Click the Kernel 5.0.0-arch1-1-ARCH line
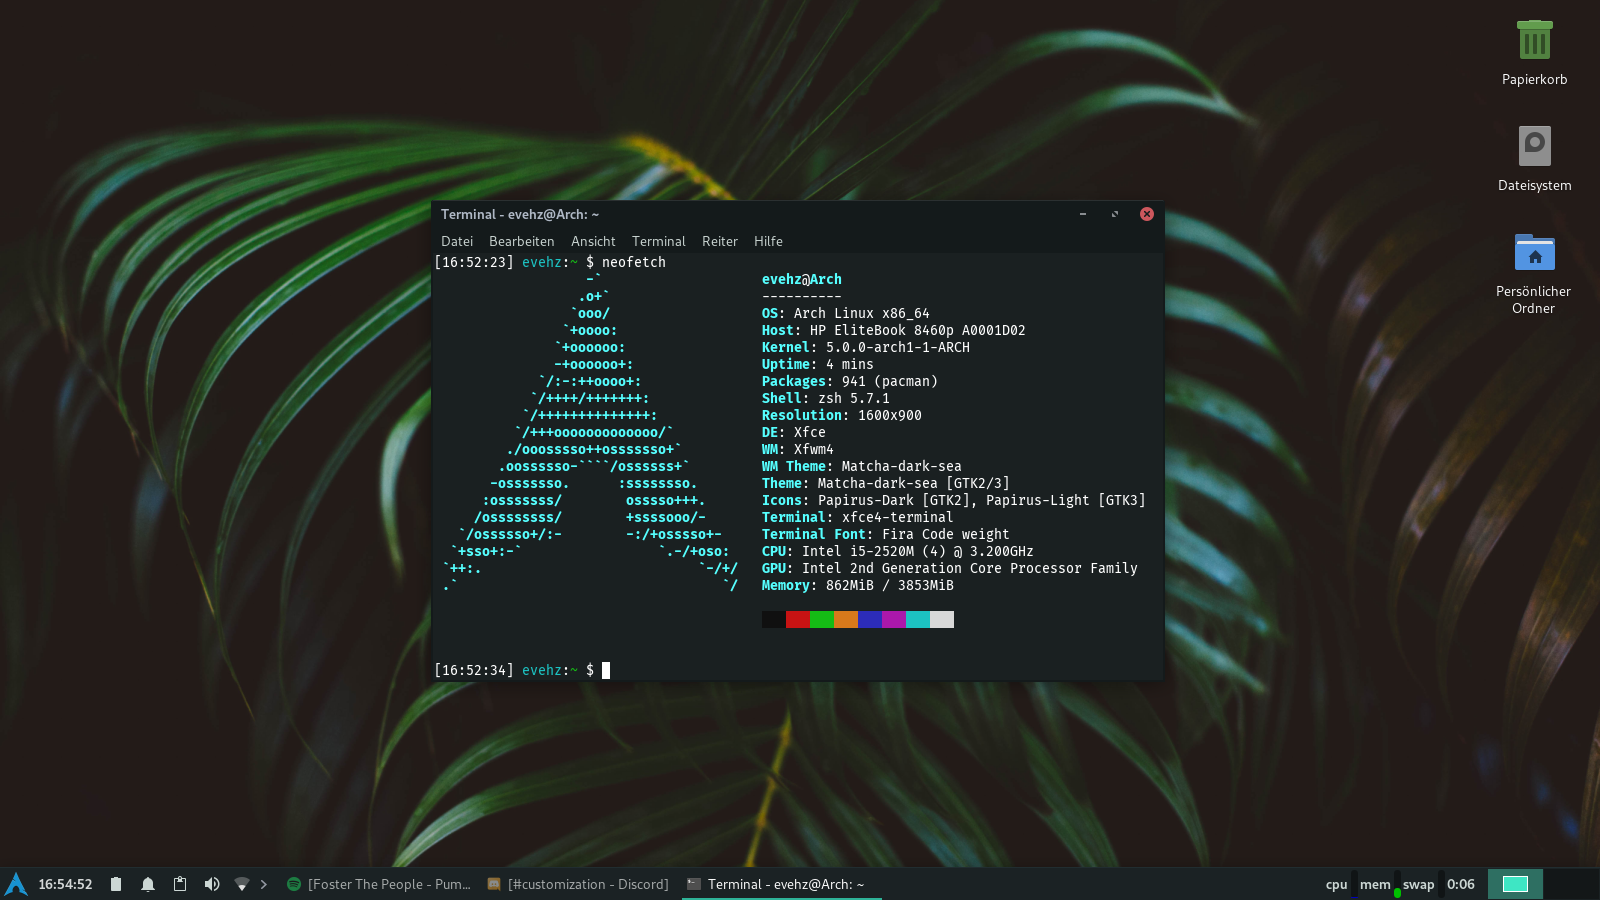 coord(866,347)
